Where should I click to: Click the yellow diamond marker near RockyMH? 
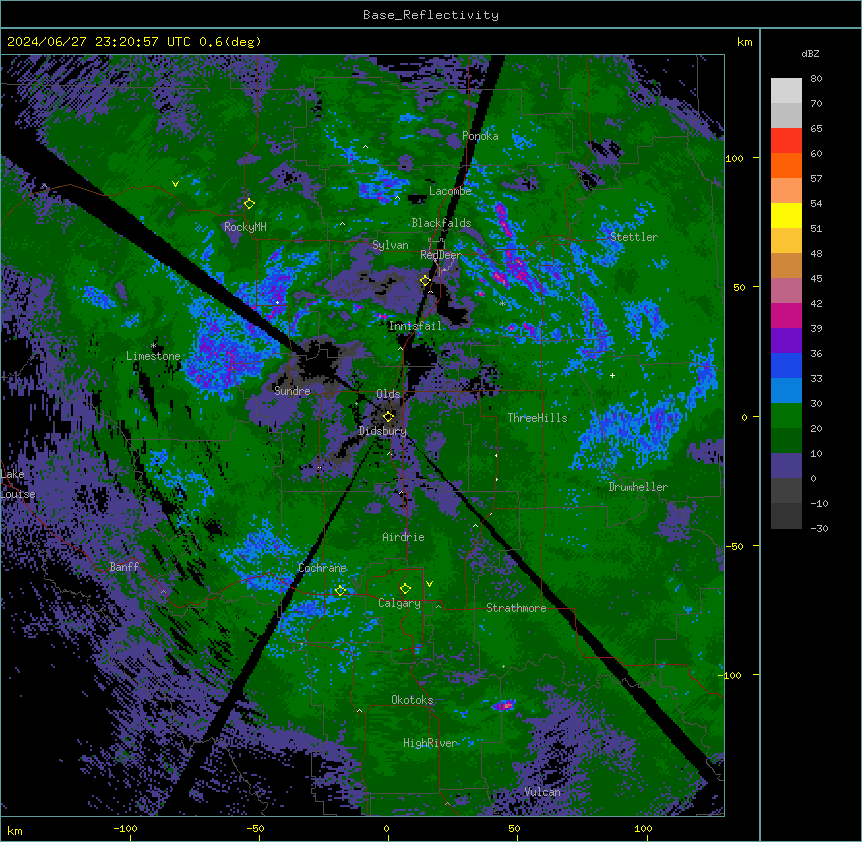click(x=249, y=204)
